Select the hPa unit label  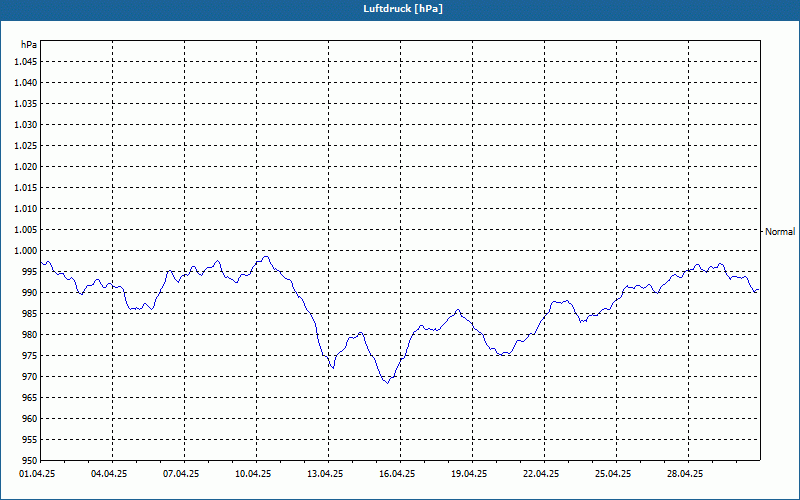[x=29, y=45]
